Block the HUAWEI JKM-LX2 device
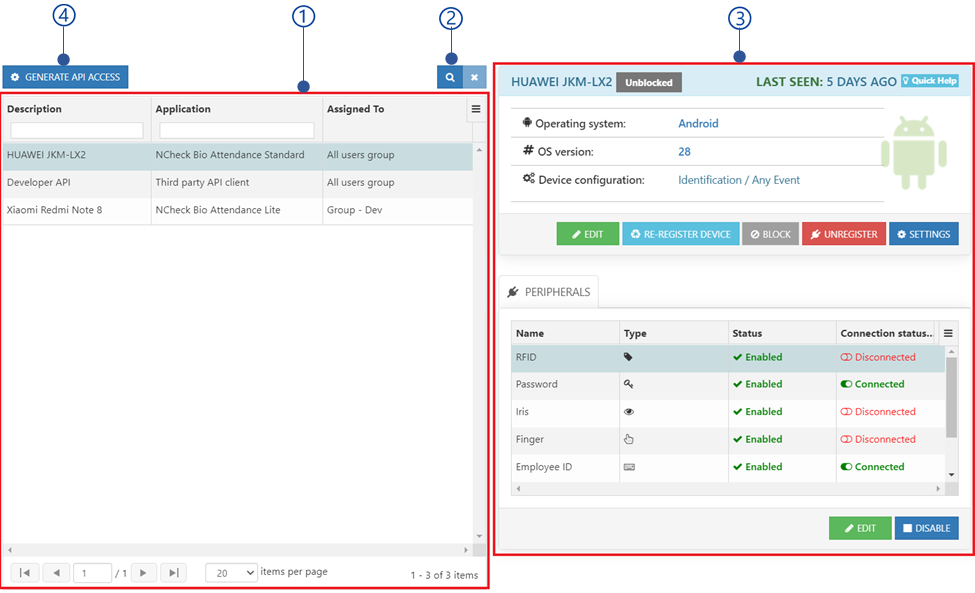 pos(770,234)
